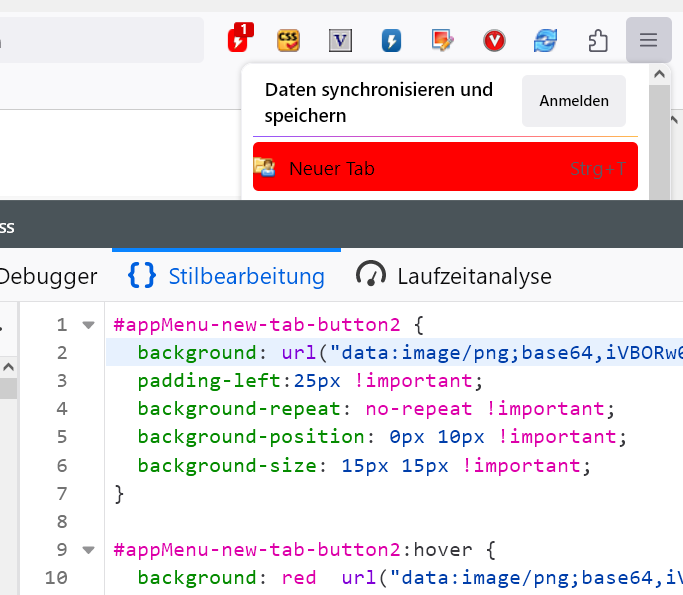This screenshot has width=683, height=595.
Task: Click the blue sync arrows extension icon
Action: 545,40
